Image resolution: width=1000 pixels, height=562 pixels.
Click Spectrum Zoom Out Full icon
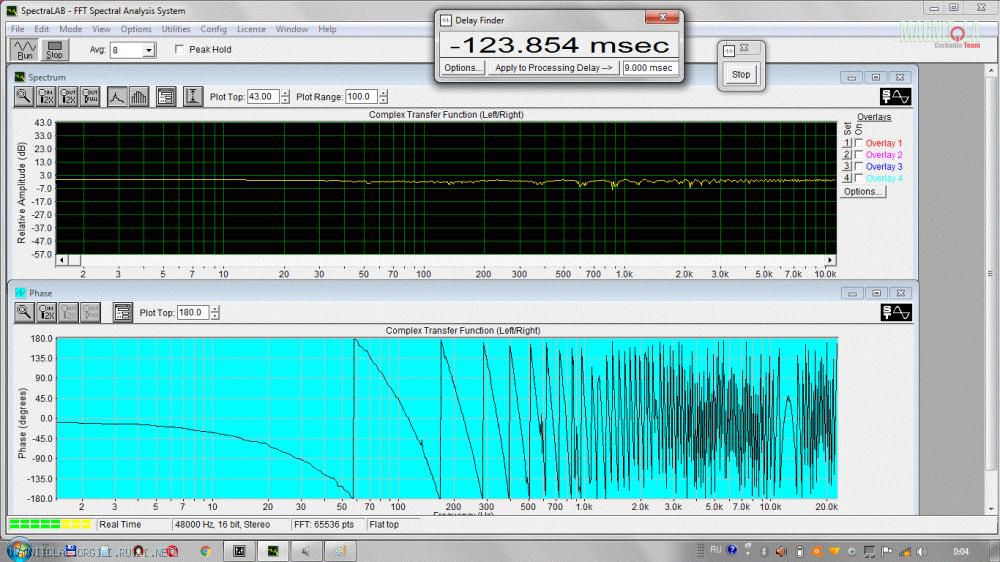coord(90,96)
